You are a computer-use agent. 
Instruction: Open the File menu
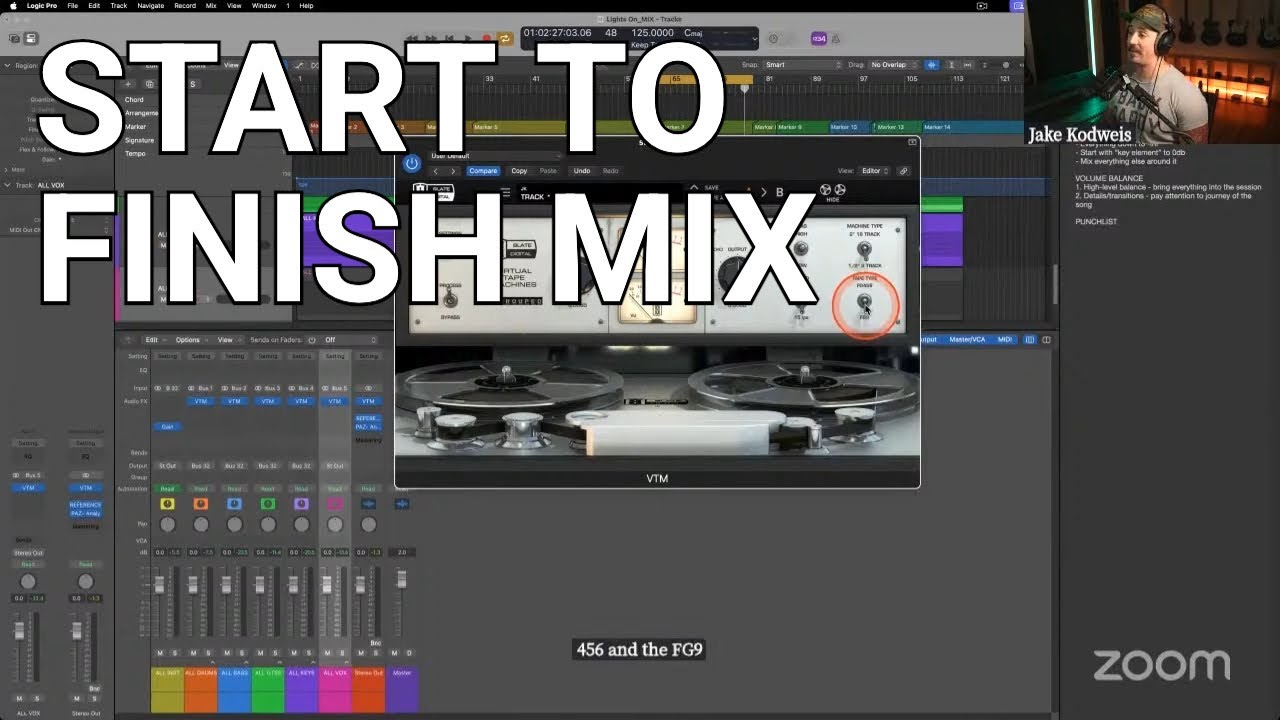coord(73,6)
